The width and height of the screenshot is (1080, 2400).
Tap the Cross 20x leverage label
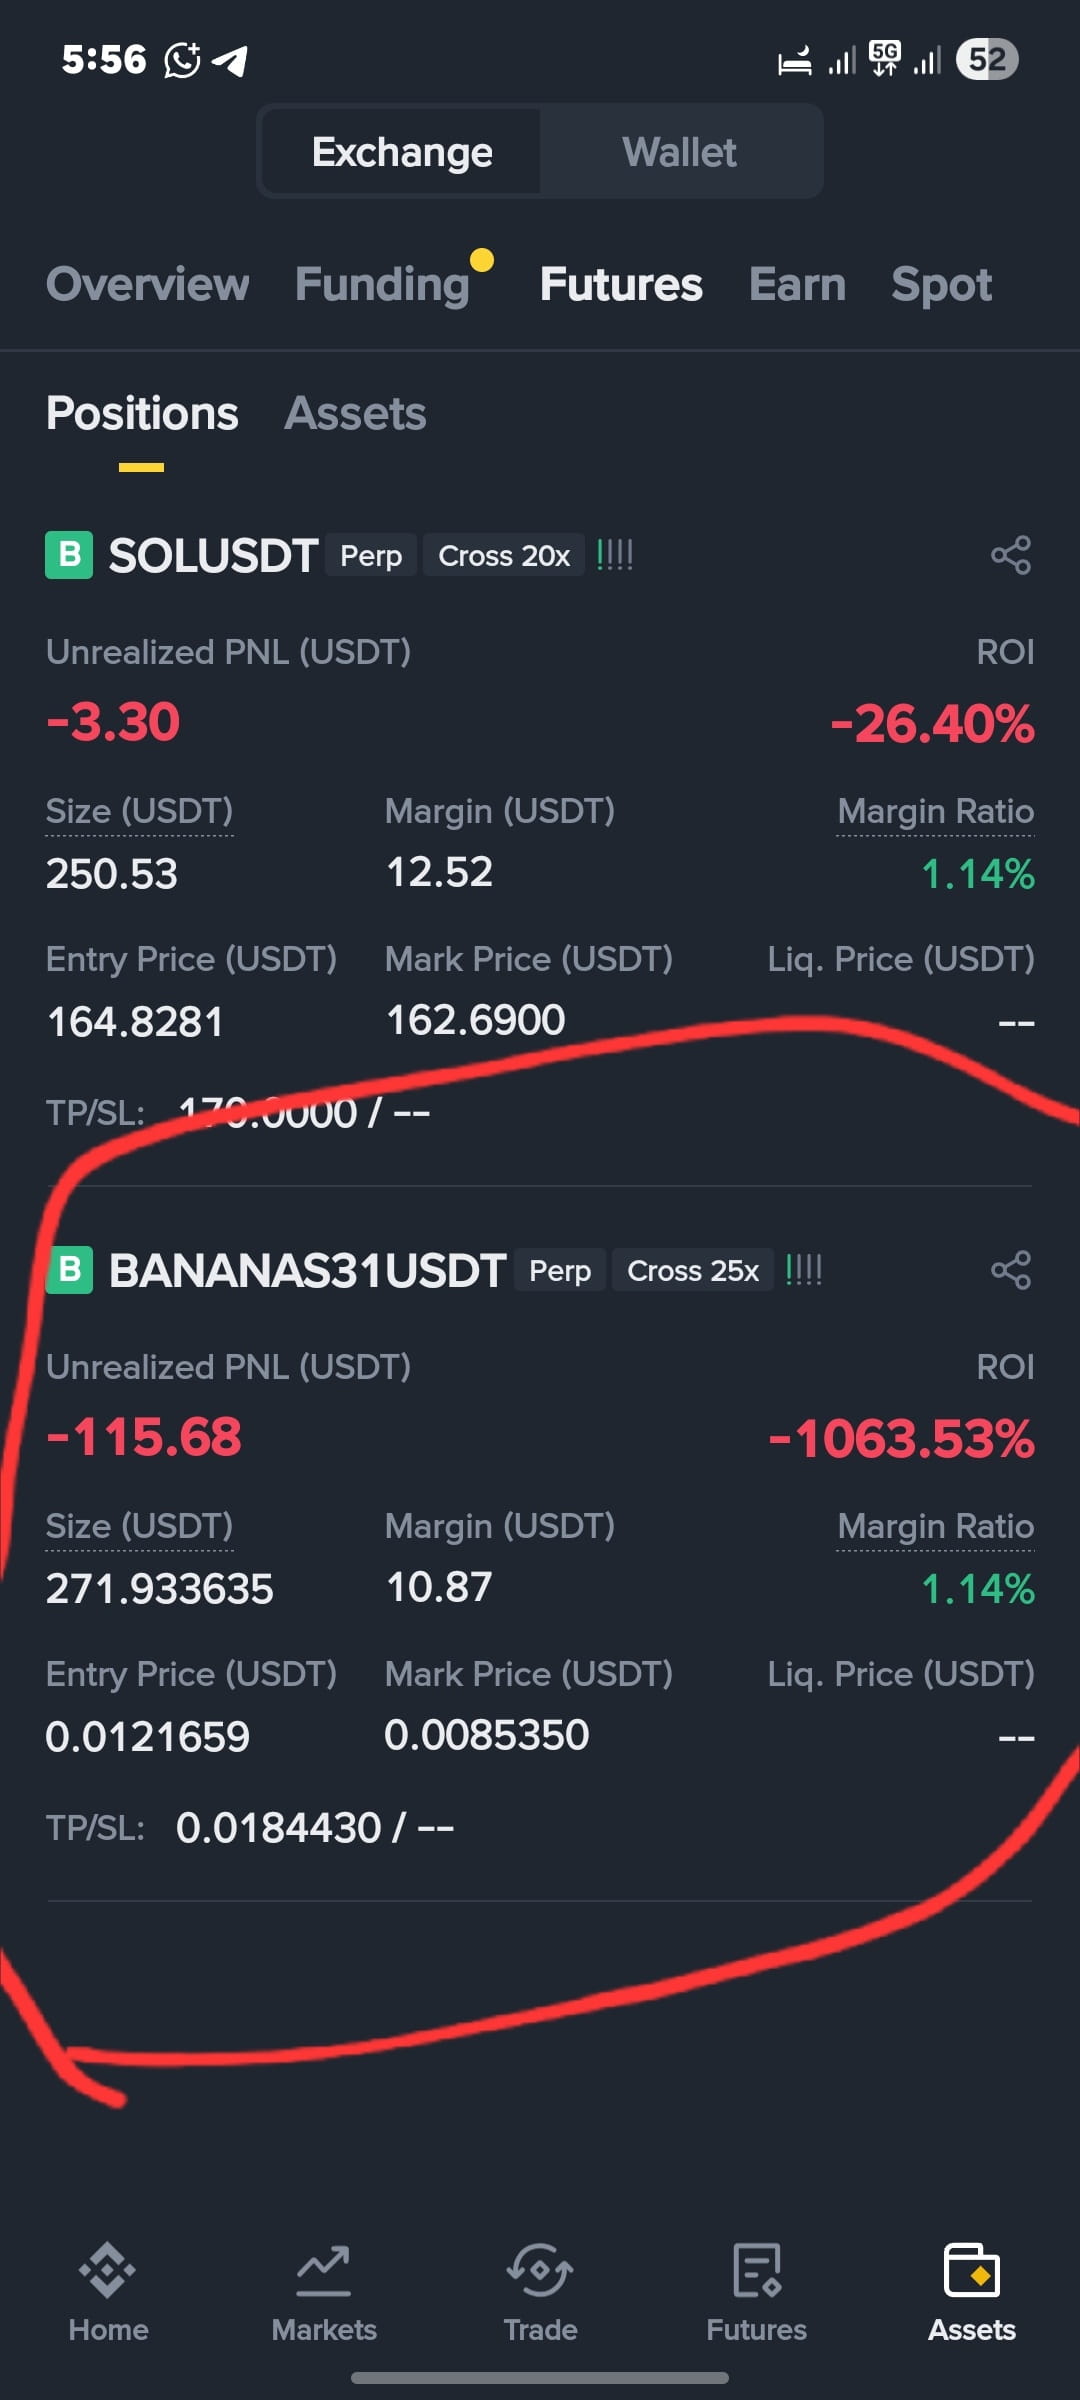click(x=504, y=555)
